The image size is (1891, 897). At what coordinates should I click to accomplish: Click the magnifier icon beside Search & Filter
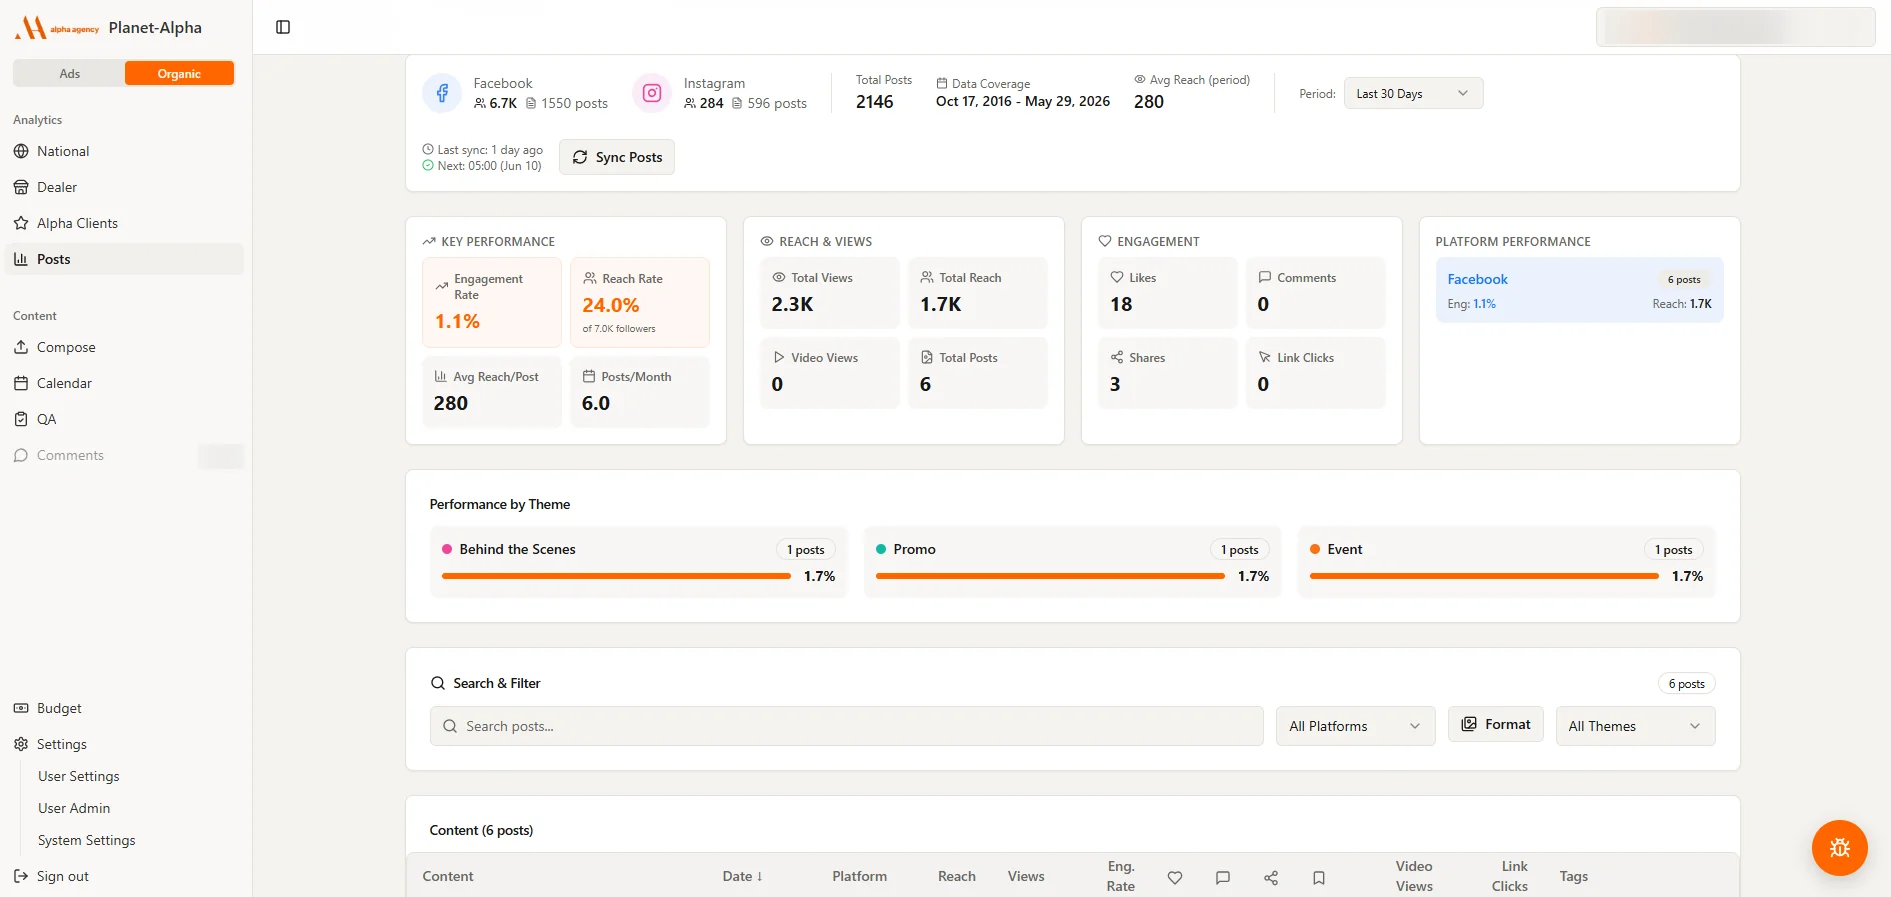point(438,683)
